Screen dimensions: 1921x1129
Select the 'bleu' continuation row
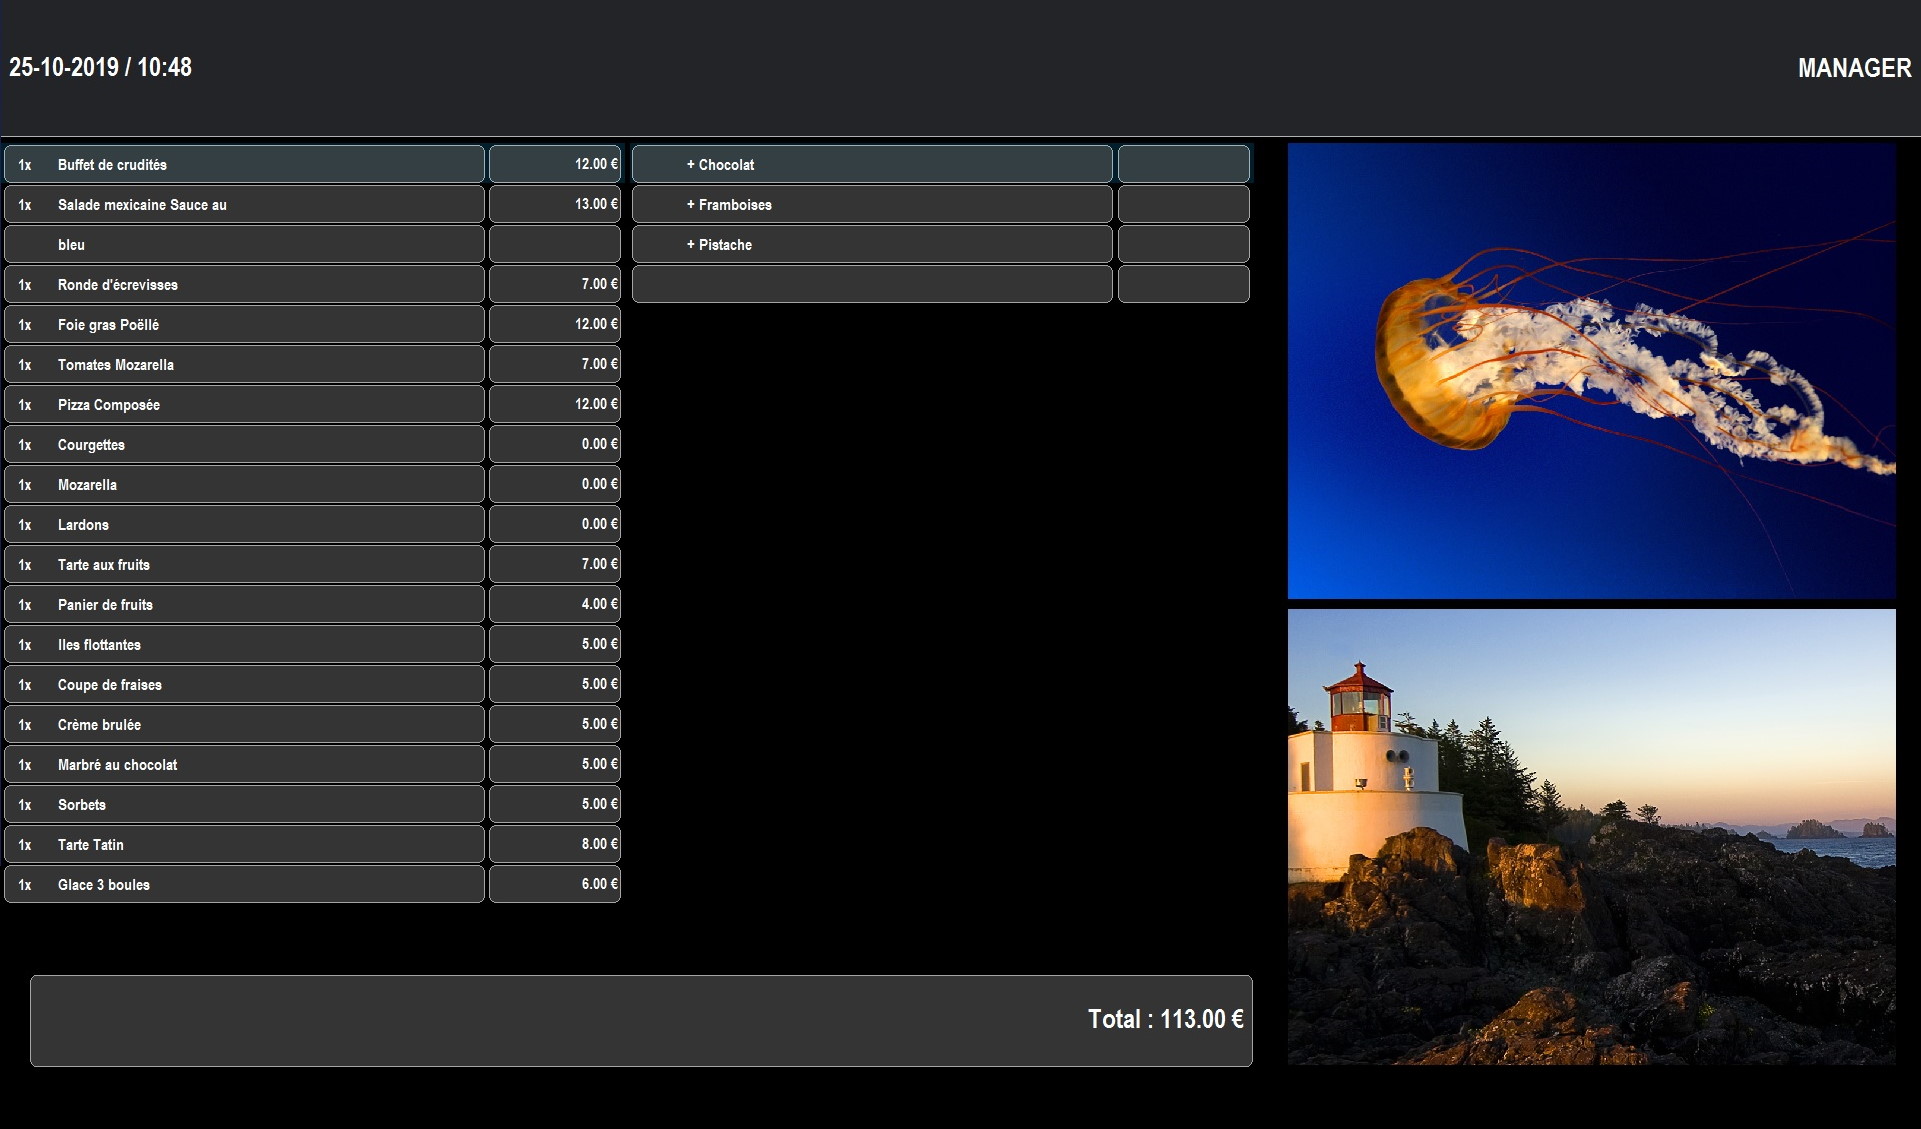[245, 244]
